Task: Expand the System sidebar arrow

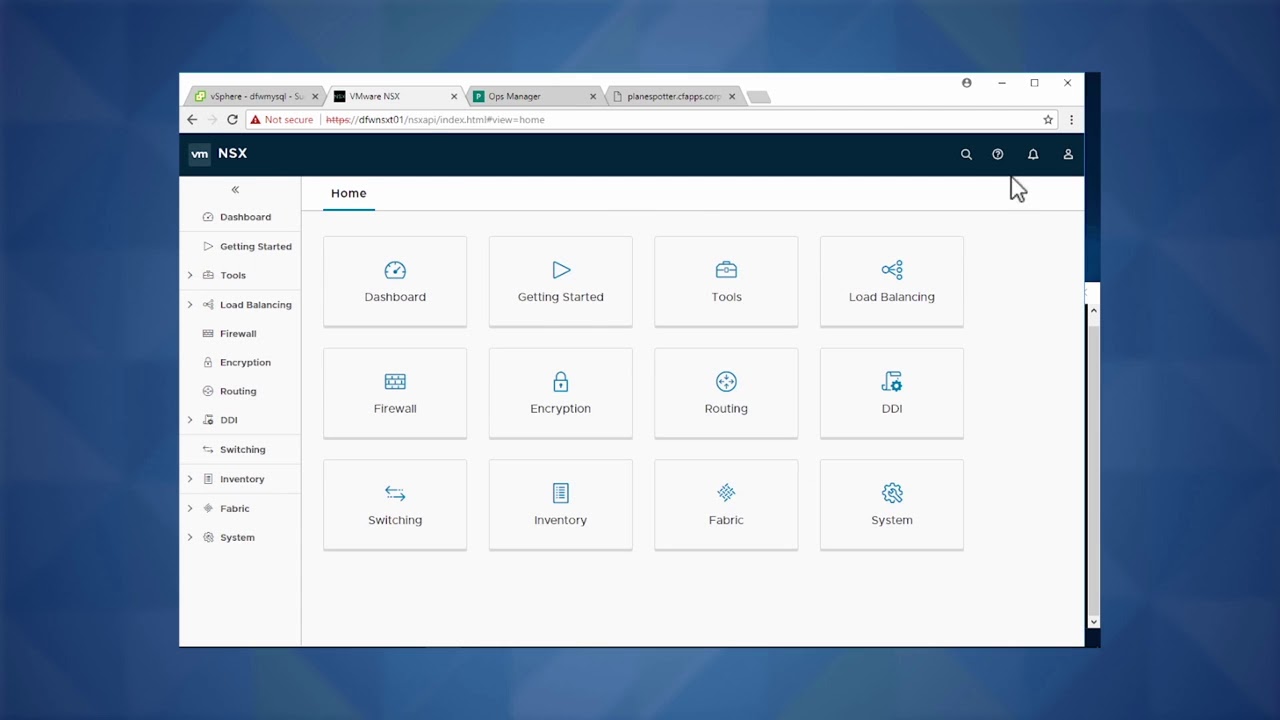Action: coord(190,538)
